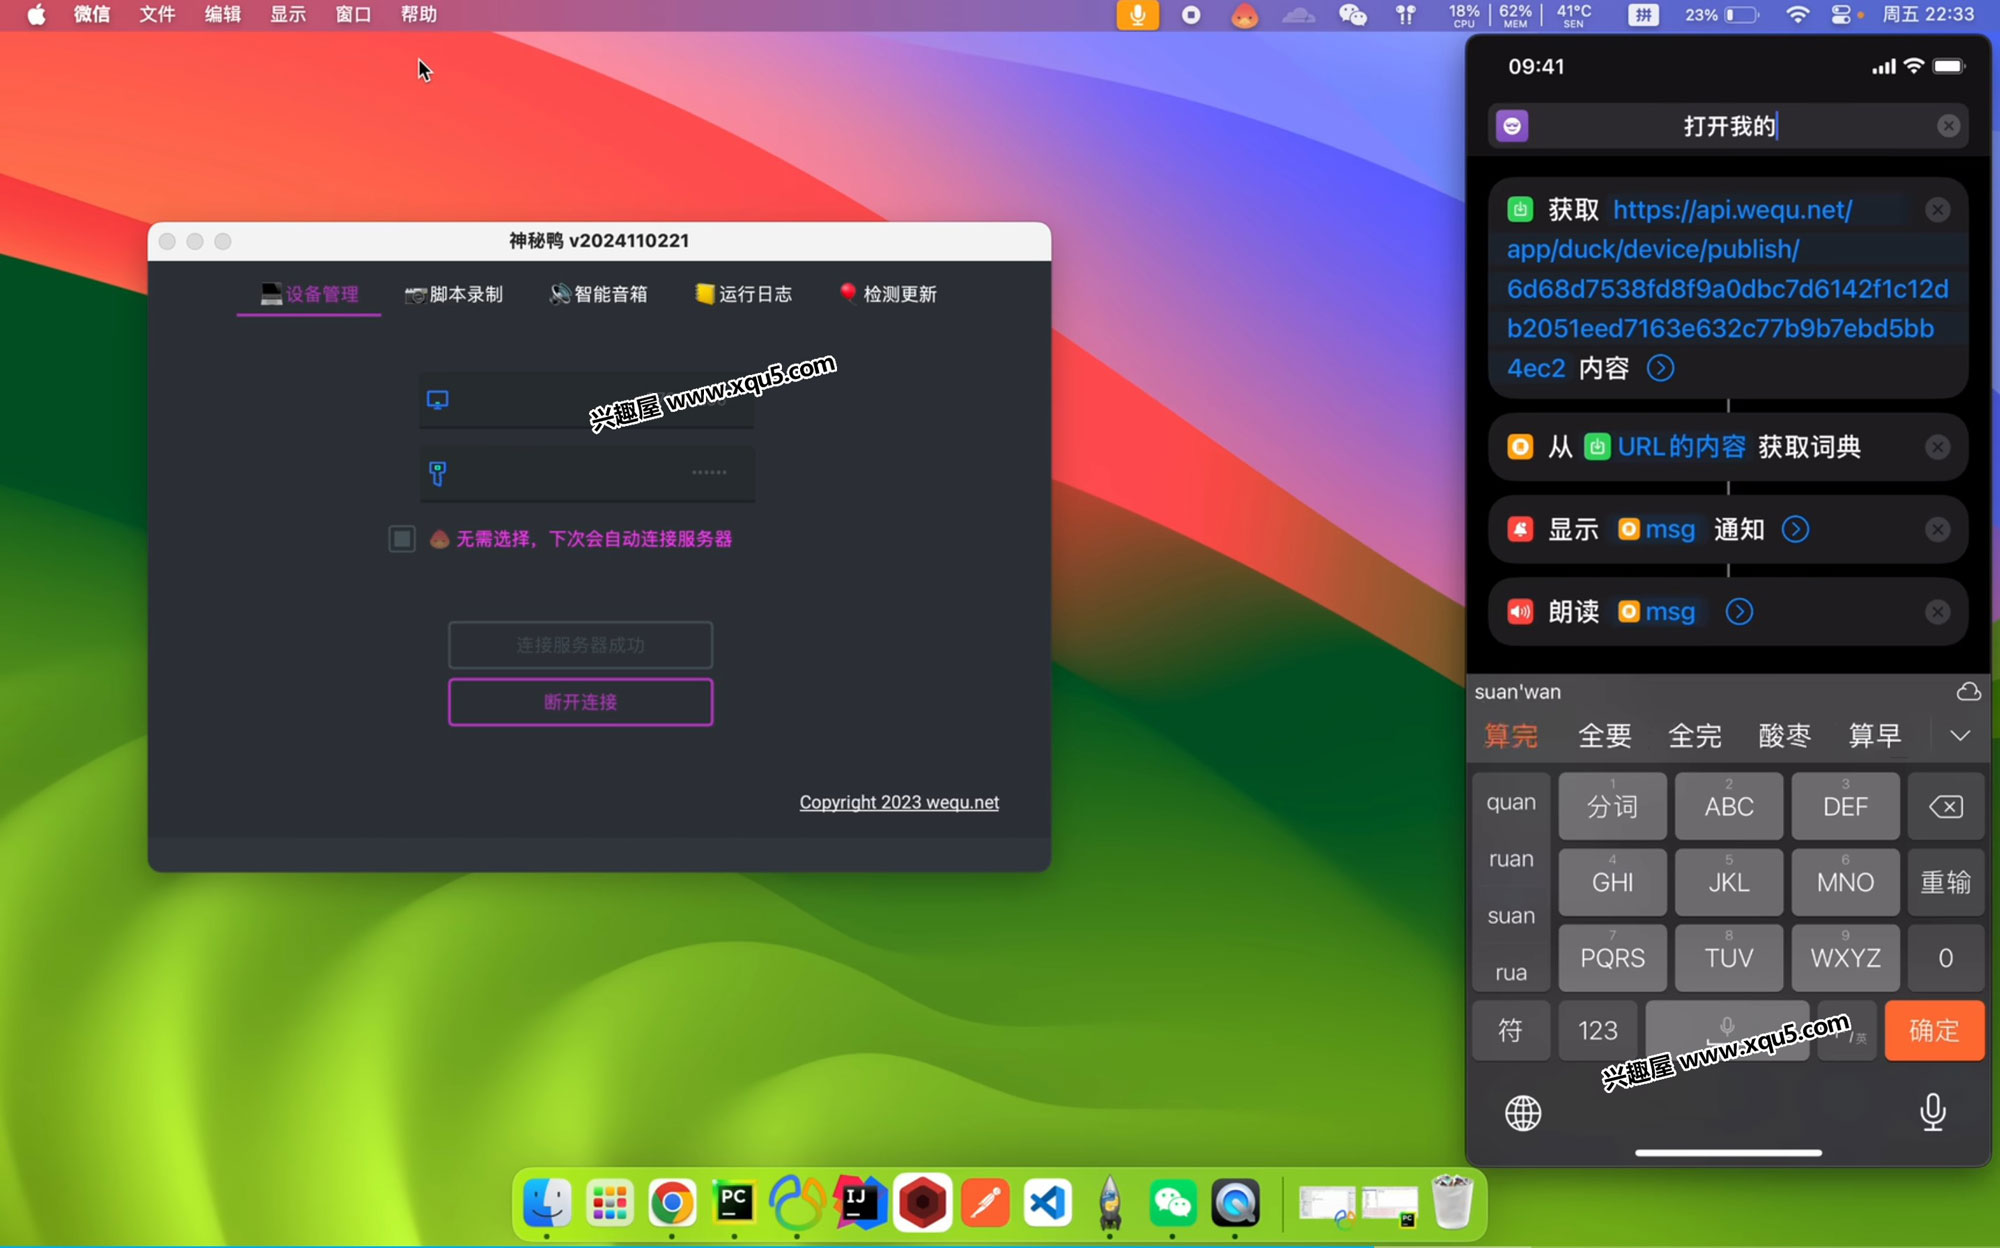Tap the MNO key

[x=1845, y=882]
